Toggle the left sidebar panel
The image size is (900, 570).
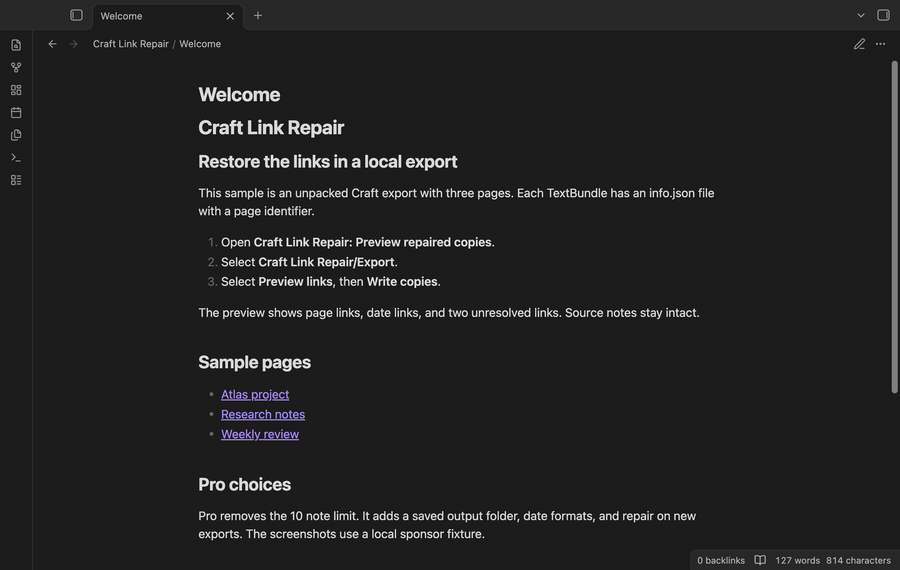(x=76, y=15)
